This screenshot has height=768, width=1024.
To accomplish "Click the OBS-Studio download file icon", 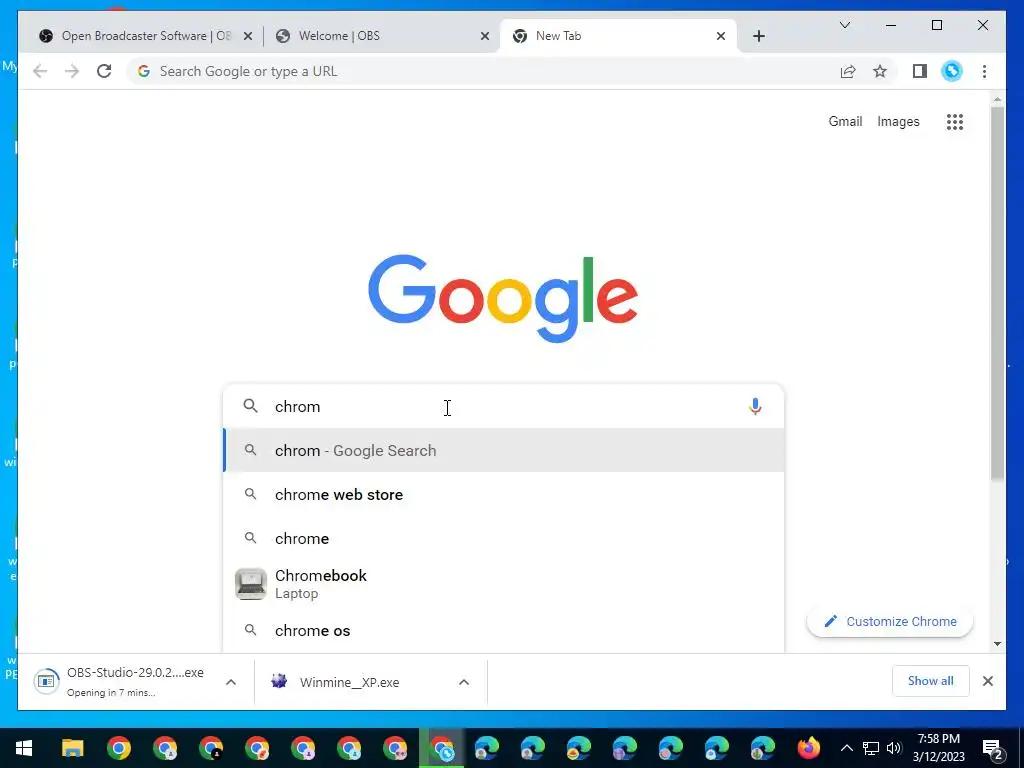I will [46, 682].
